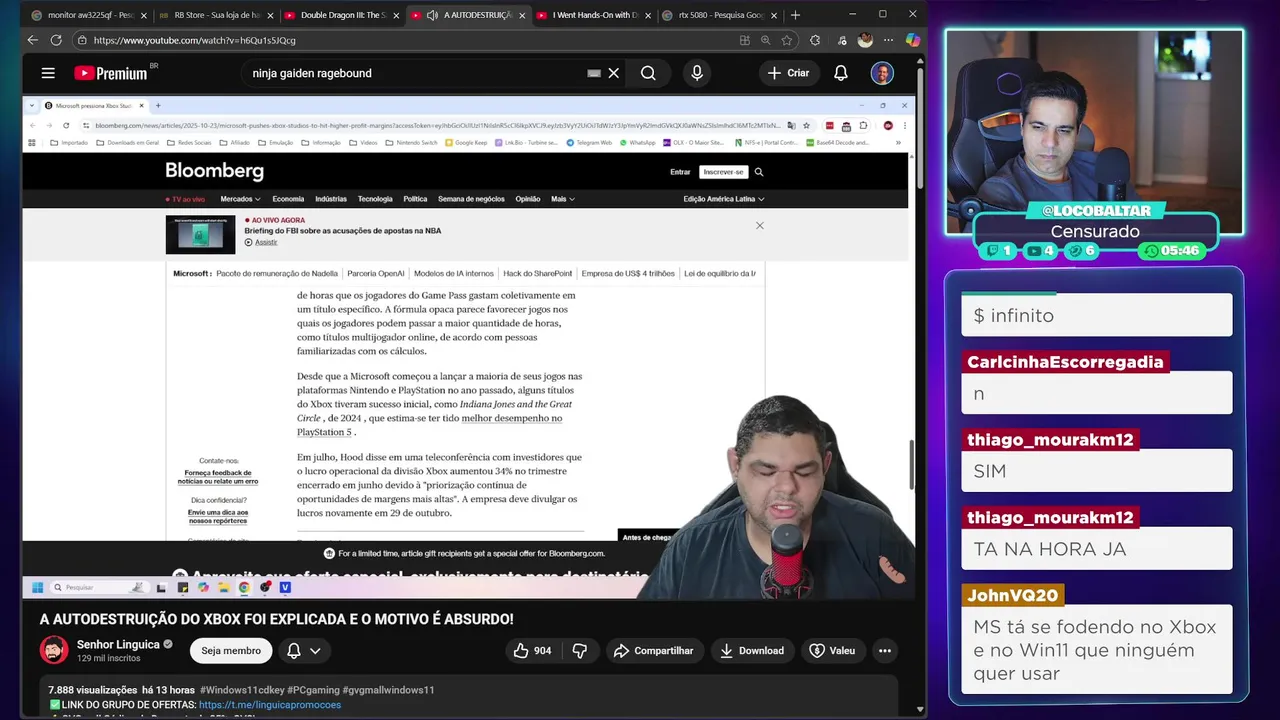Expand the Bloomberg Mais menu
Viewport: 1280px width, 720px height.
coord(563,199)
